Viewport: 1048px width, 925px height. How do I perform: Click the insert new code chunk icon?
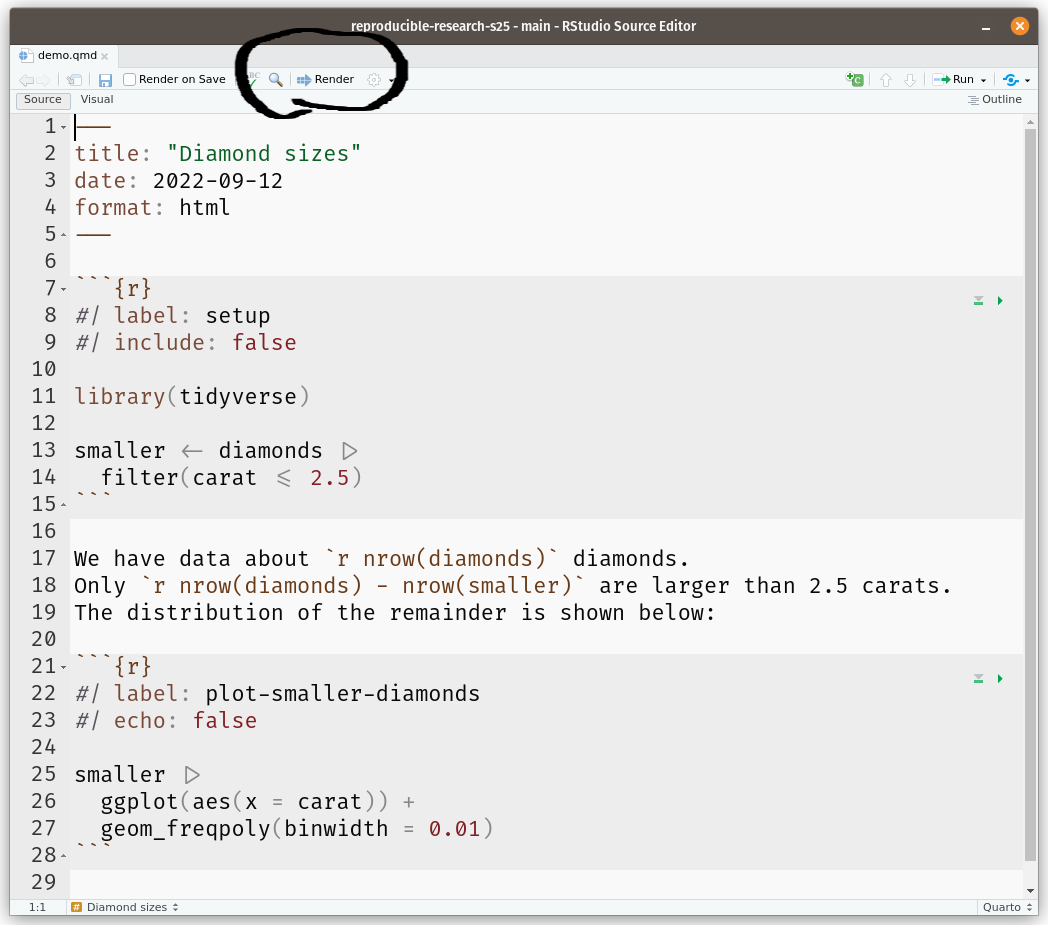coord(854,80)
